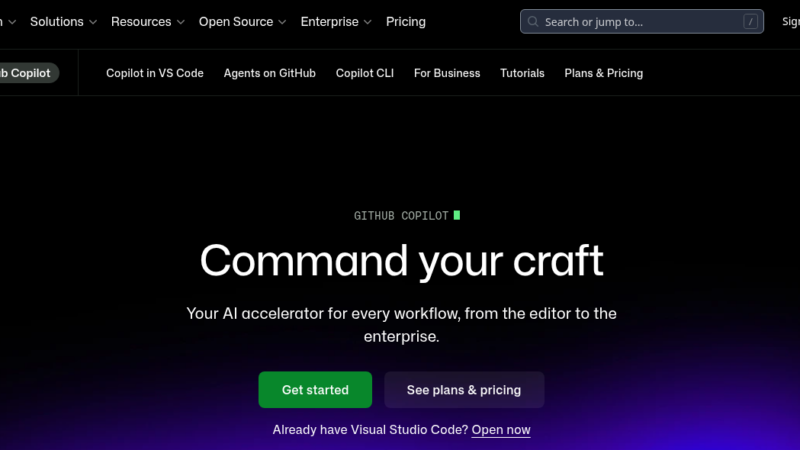Screen dimensions: 800x450
Task: Click the slash shortcut key icon
Action: pyautogui.click(x=751, y=21)
